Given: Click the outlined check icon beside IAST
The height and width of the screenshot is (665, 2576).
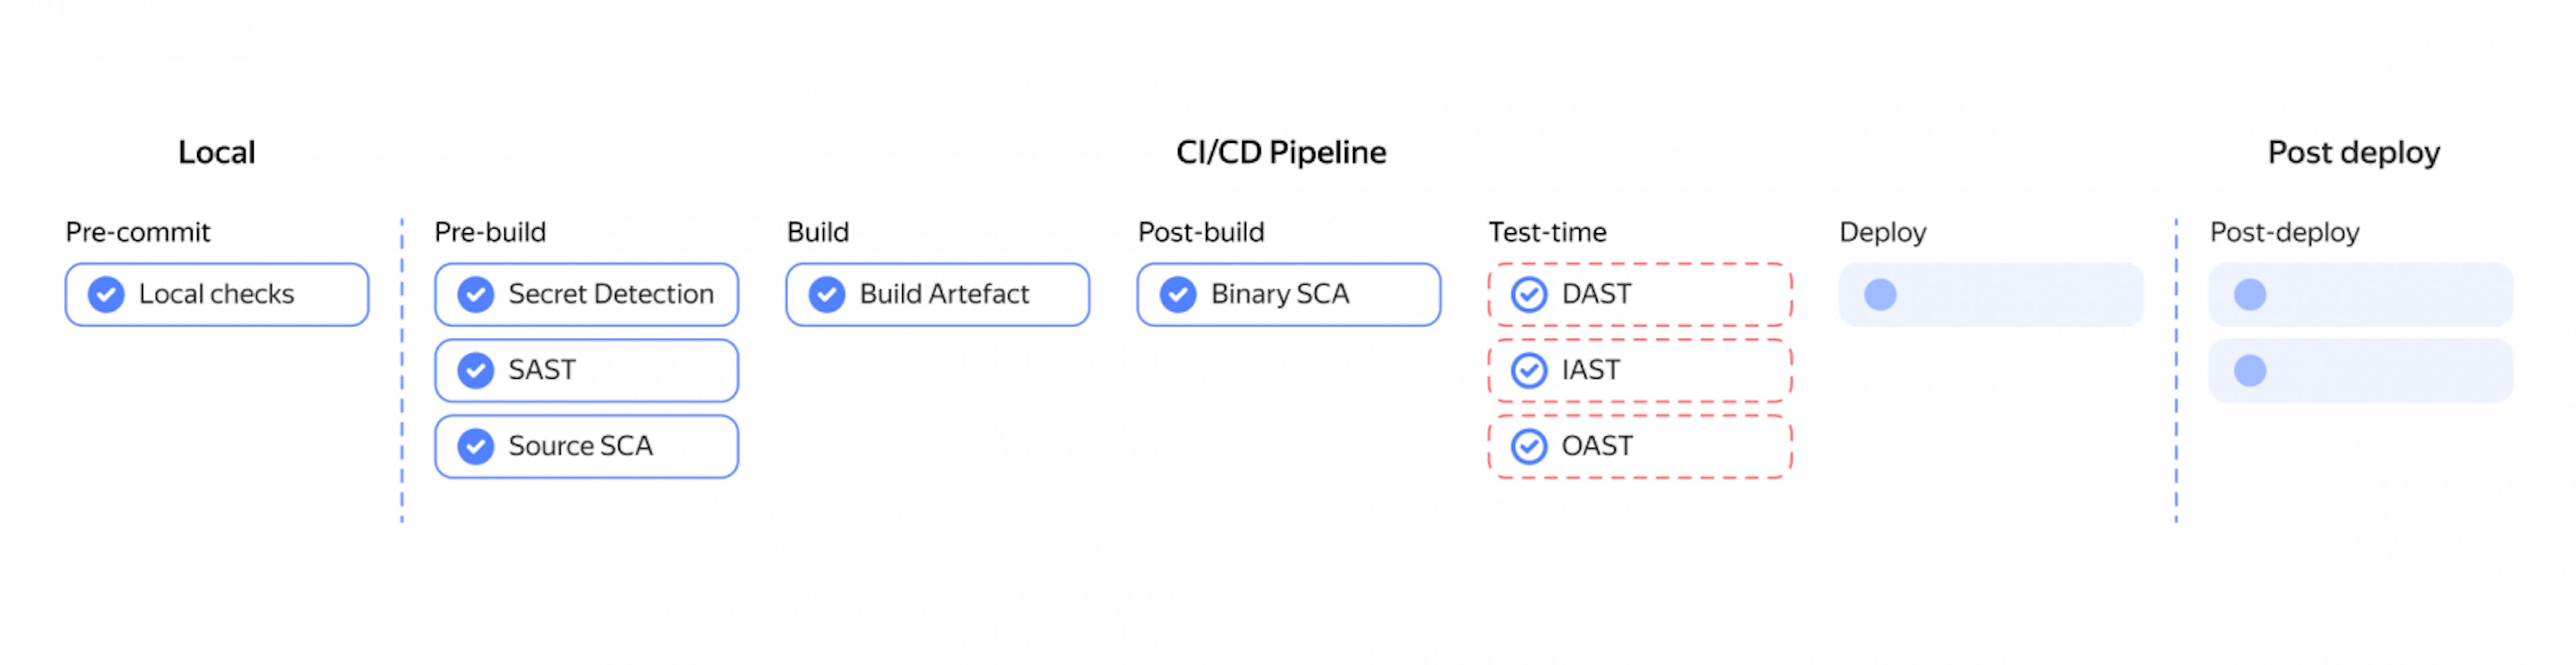Looking at the screenshot, I should coord(1529,370).
